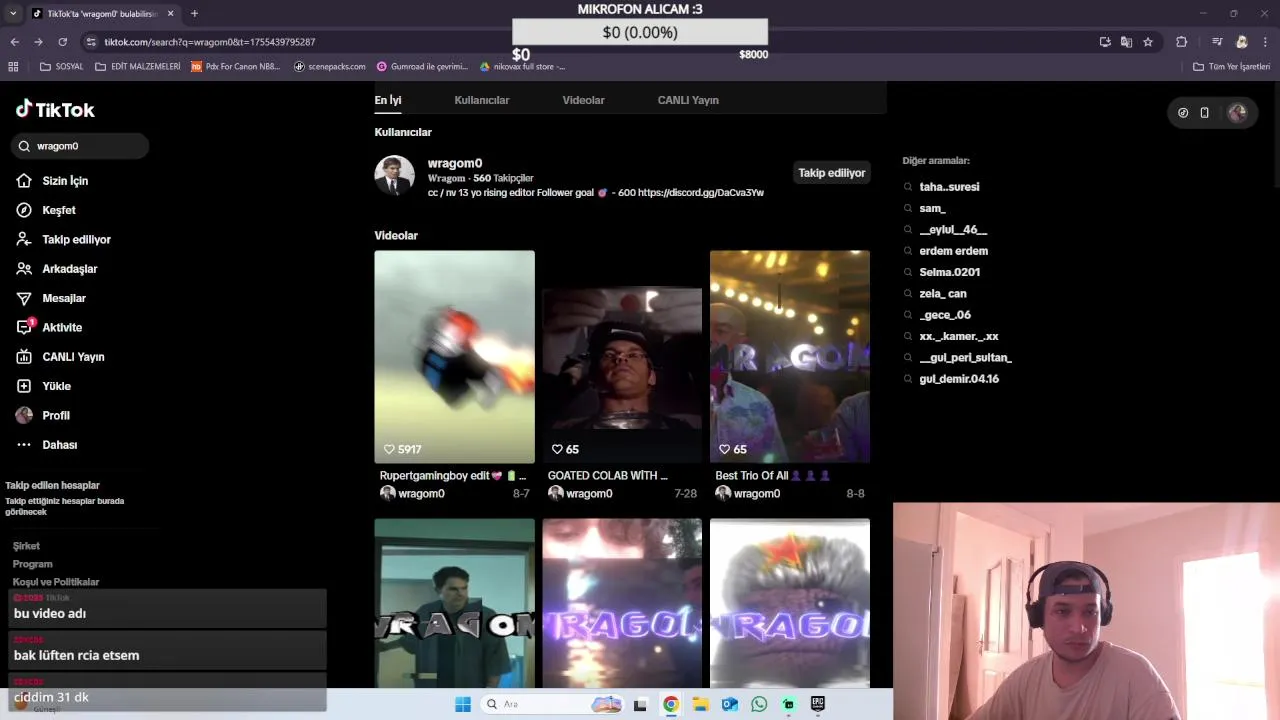Open the wragom0 user avatar
Viewport: 1280px width, 720px height.
tap(394, 175)
